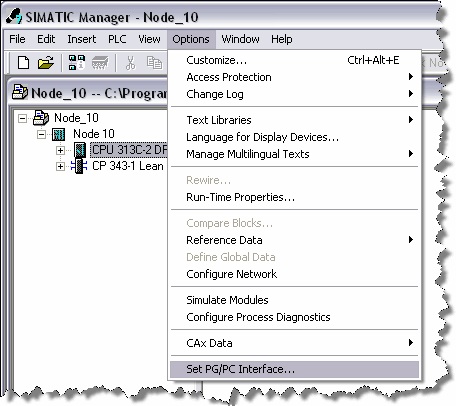This screenshot has height=406, width=456.
Task: Click the S7 Memory Card toolbar icon
Action: [100, 62]
